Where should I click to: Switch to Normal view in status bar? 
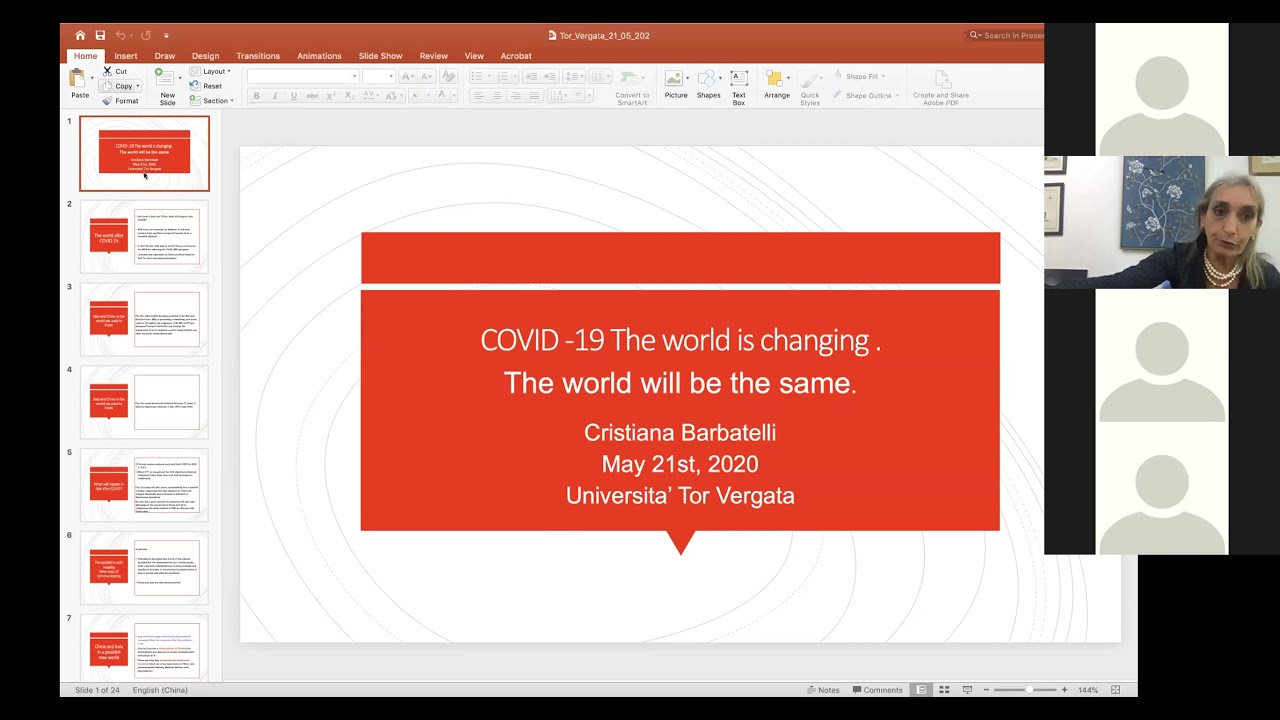coord(921,690)
